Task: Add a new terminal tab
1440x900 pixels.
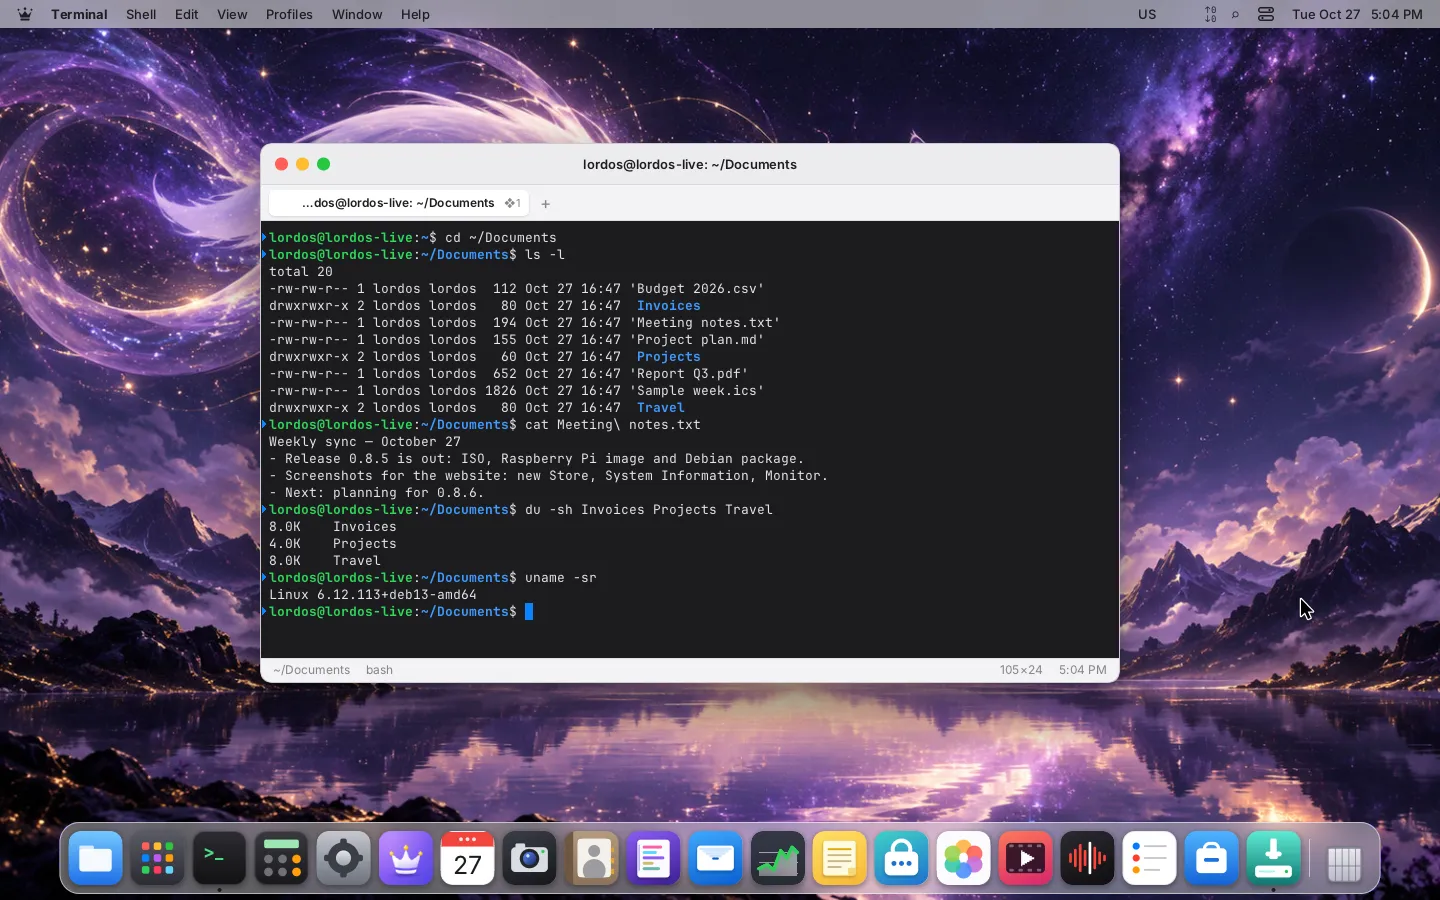Action: (x=545, y=204)
